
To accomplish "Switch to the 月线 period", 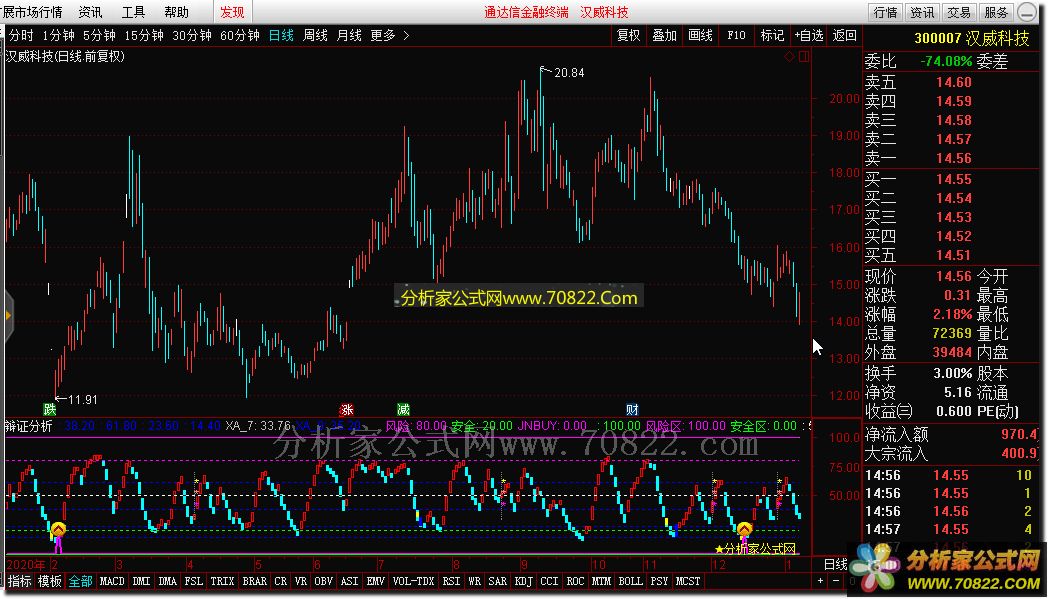I will coord(349,35).
